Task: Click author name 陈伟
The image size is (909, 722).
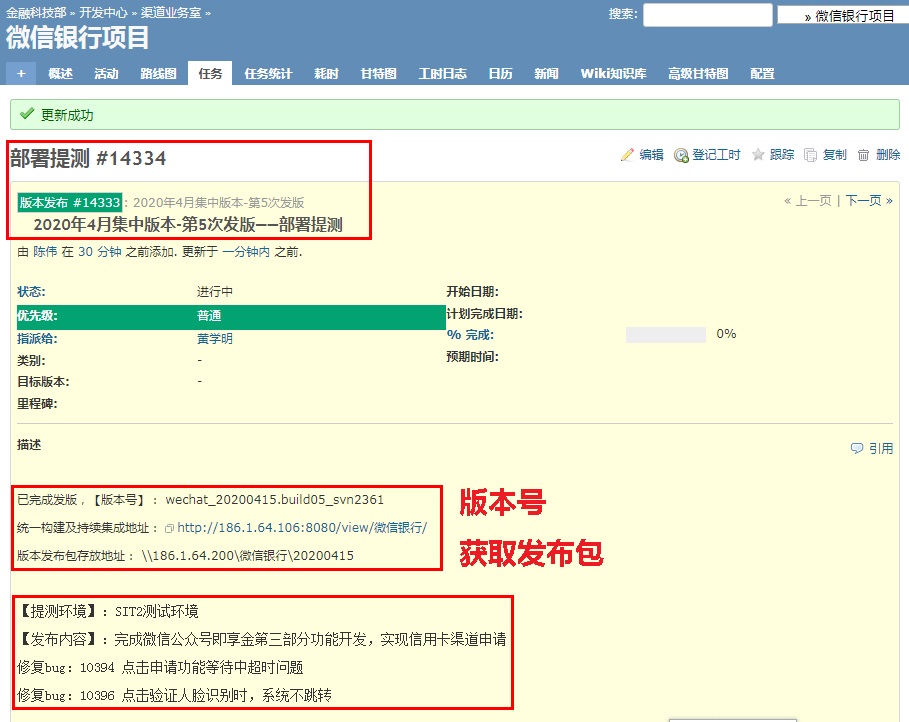Action: (45, 252)
